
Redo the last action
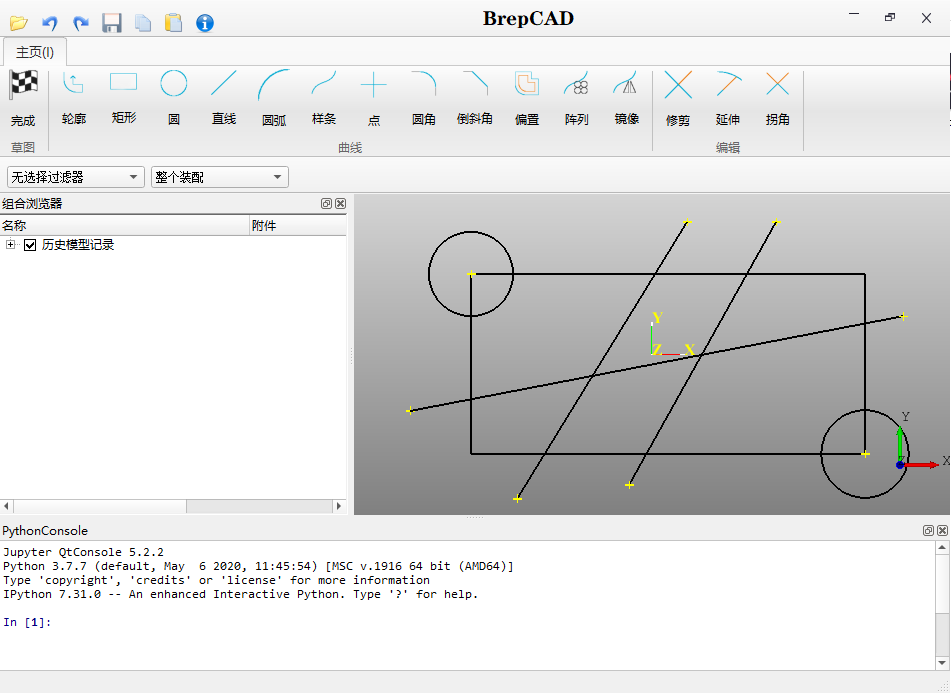81,23
